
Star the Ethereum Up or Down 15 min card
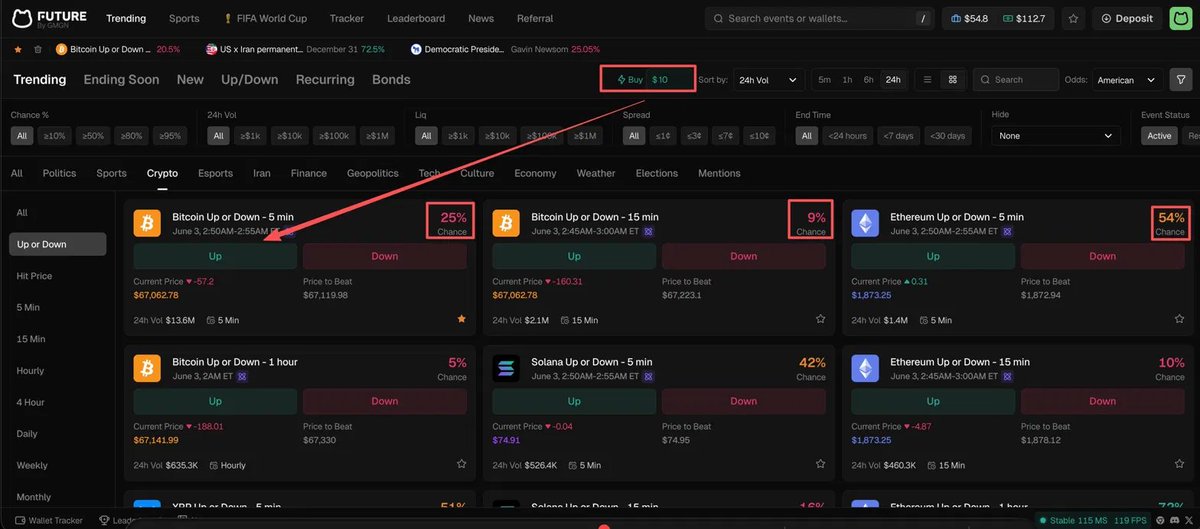click(x=1179, y=464)
